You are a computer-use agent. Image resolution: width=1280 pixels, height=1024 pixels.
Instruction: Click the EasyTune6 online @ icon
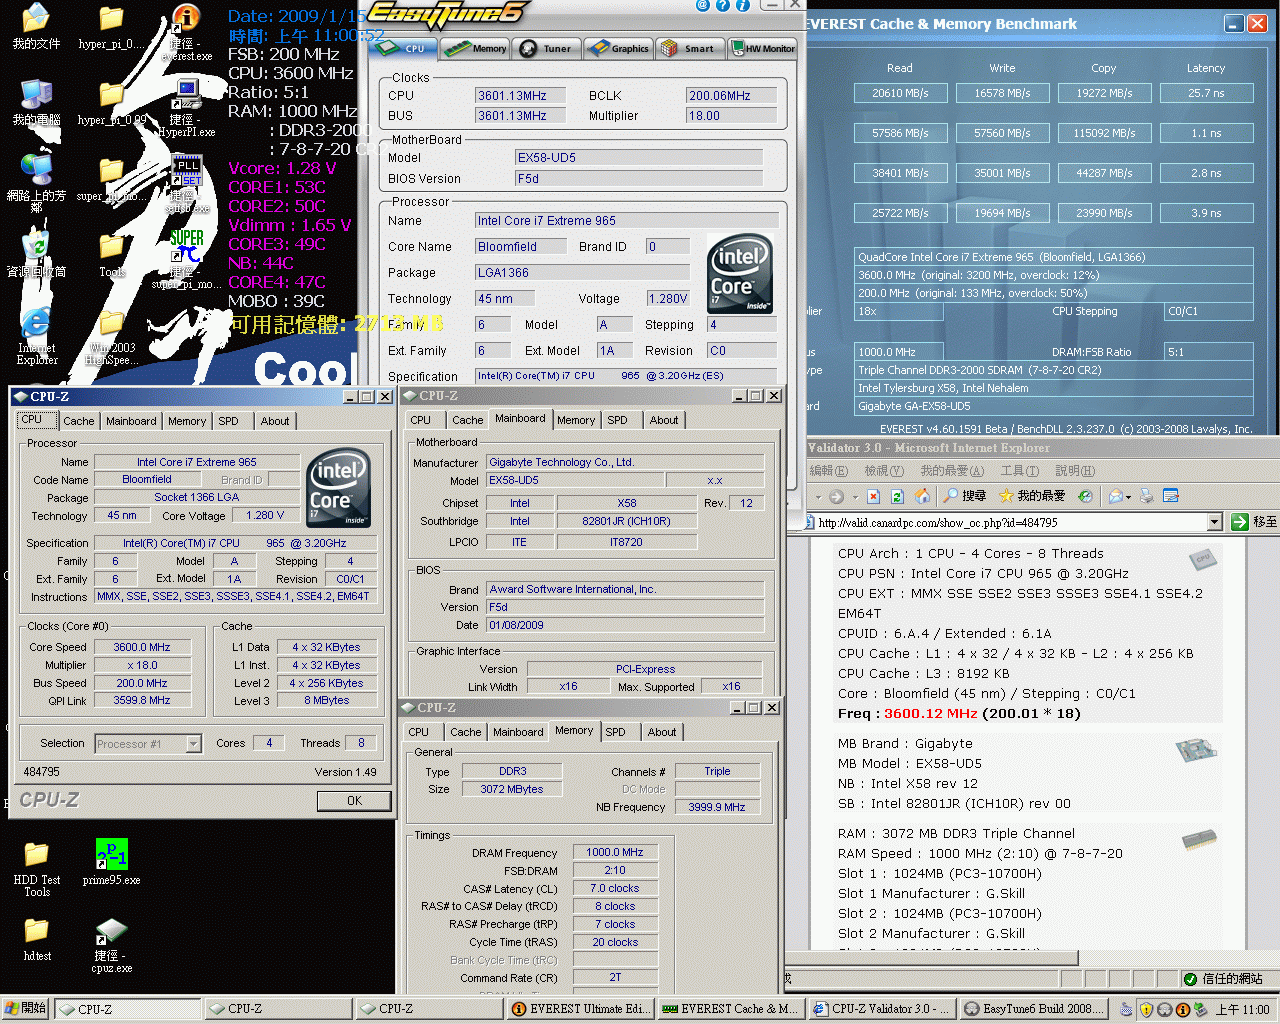point(703,5)
